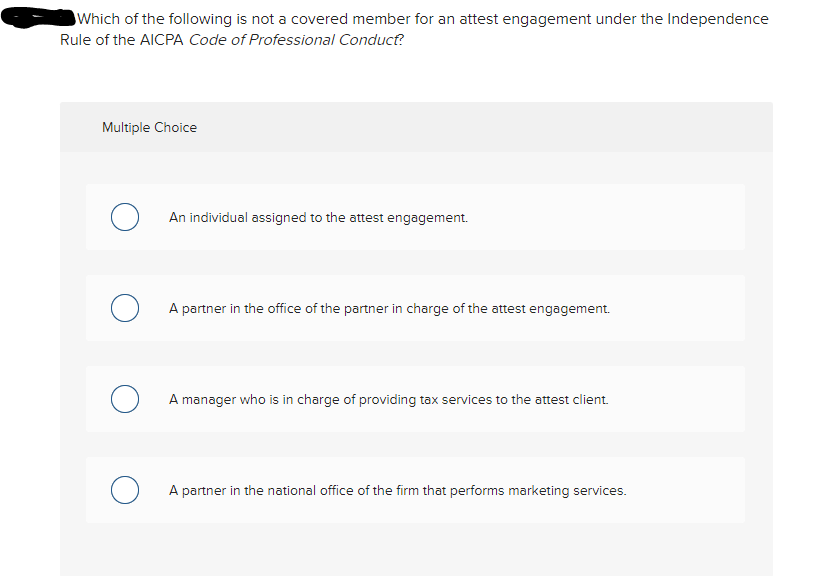The image size is (821, 576).
Task: Pick radio button for national office partner answer
Action: (125, 491)
